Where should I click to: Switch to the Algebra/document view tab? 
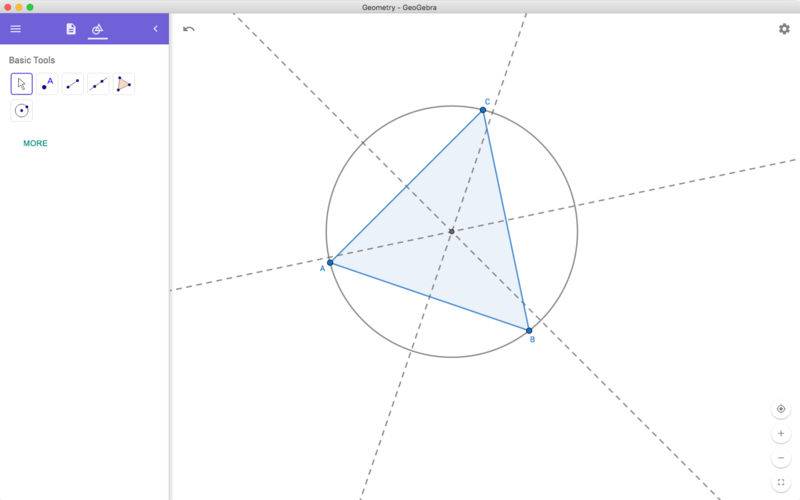click(x=71, y=29)
